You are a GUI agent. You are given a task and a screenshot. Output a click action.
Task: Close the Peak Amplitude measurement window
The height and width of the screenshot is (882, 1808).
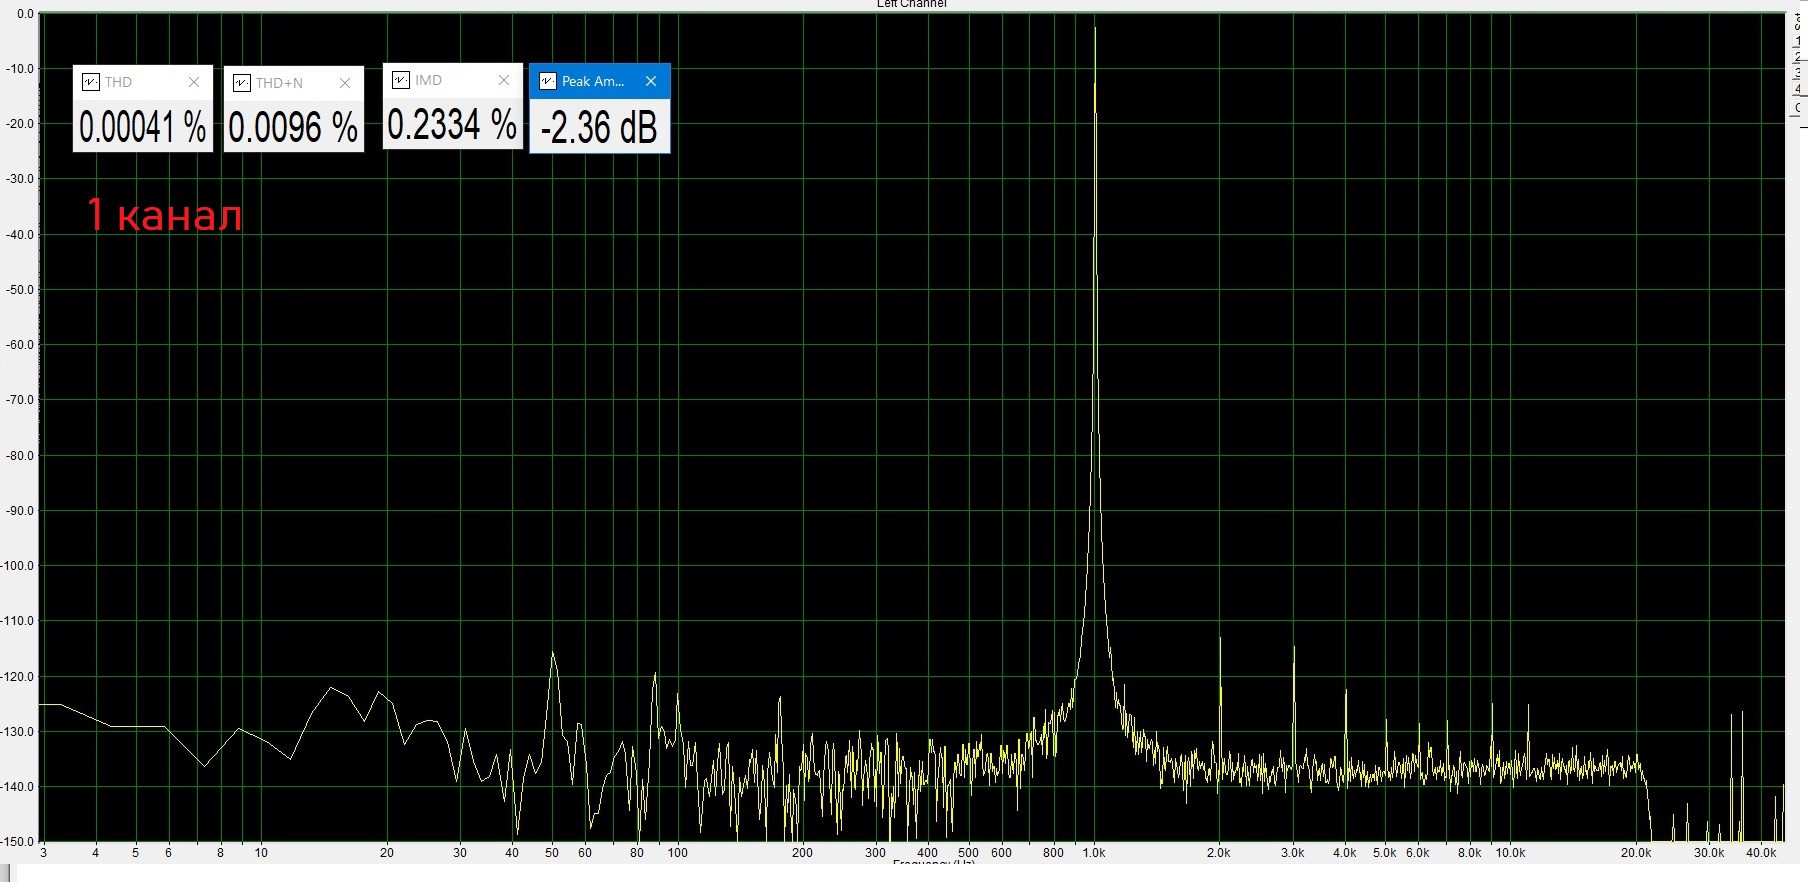point(651,81)
